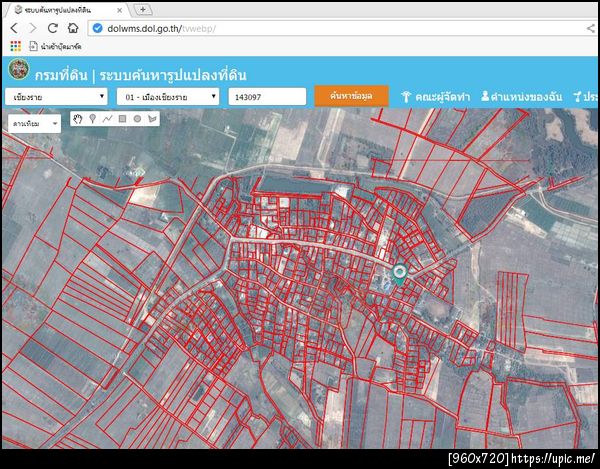Image resolution: width=600 pixels, height=469 pixels.
Task: Open the province dropdown showing เชียงราย
Action: click(56, 97)
